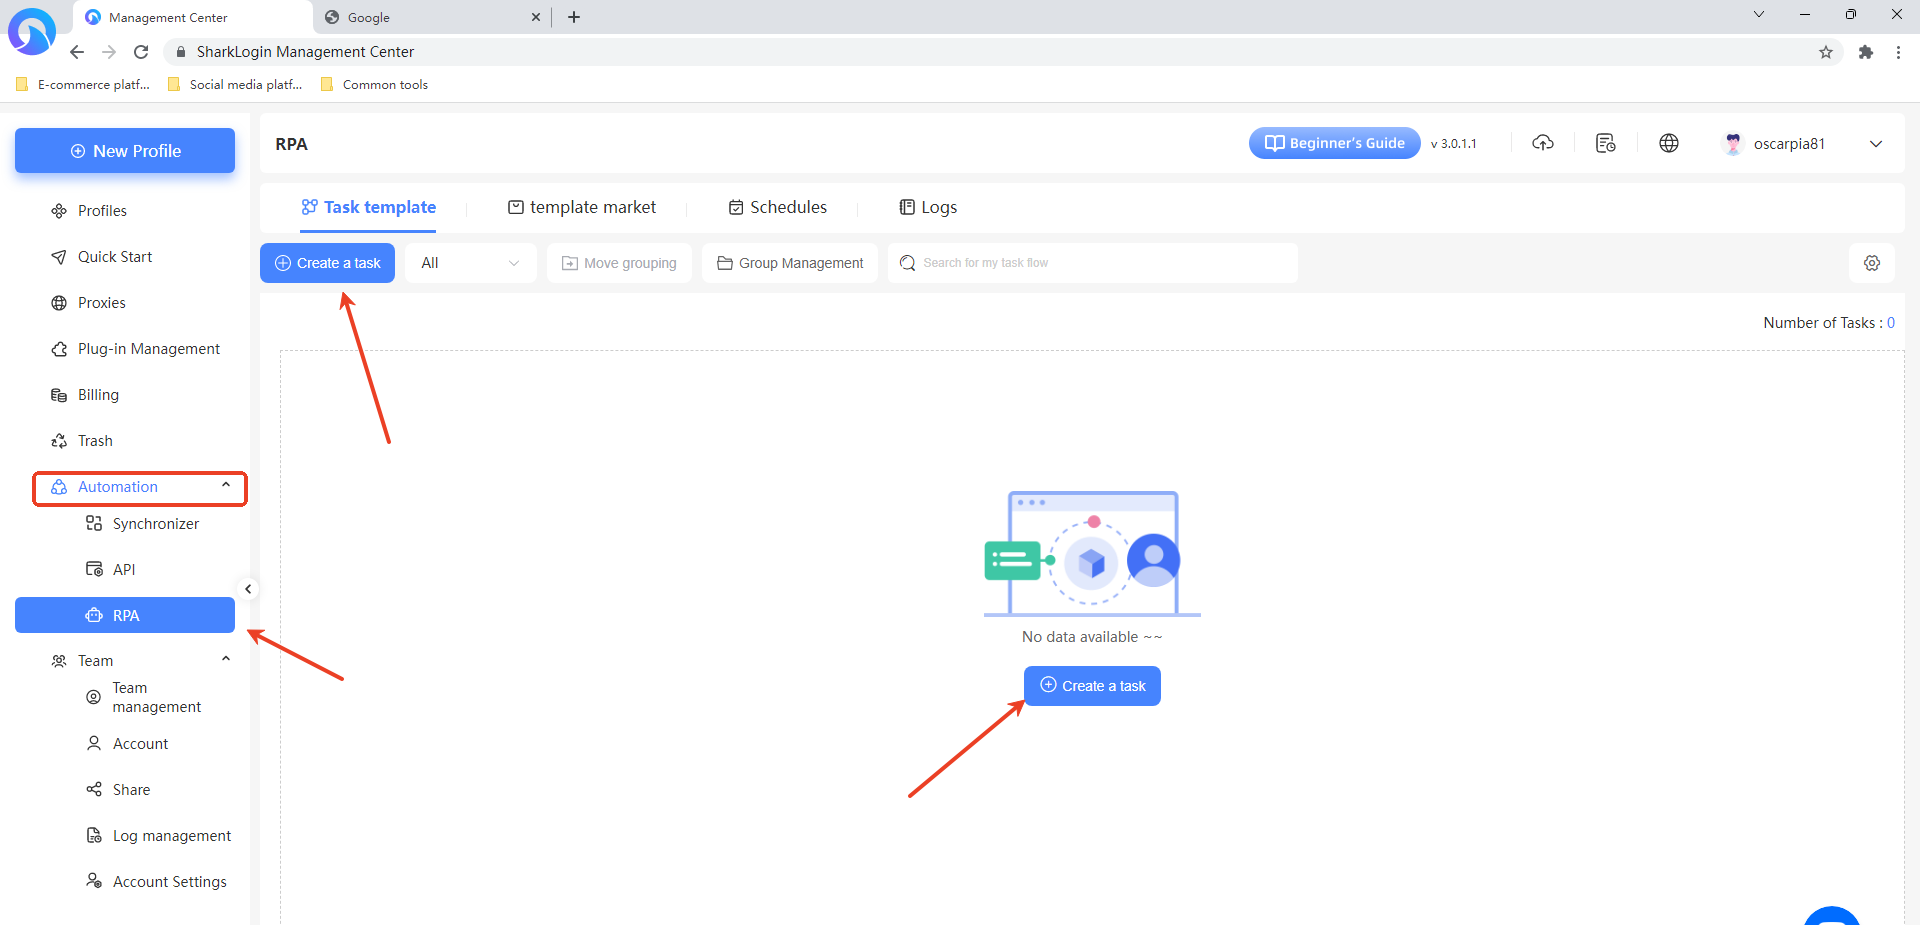Open the language globe icon

coord(1669,143)
